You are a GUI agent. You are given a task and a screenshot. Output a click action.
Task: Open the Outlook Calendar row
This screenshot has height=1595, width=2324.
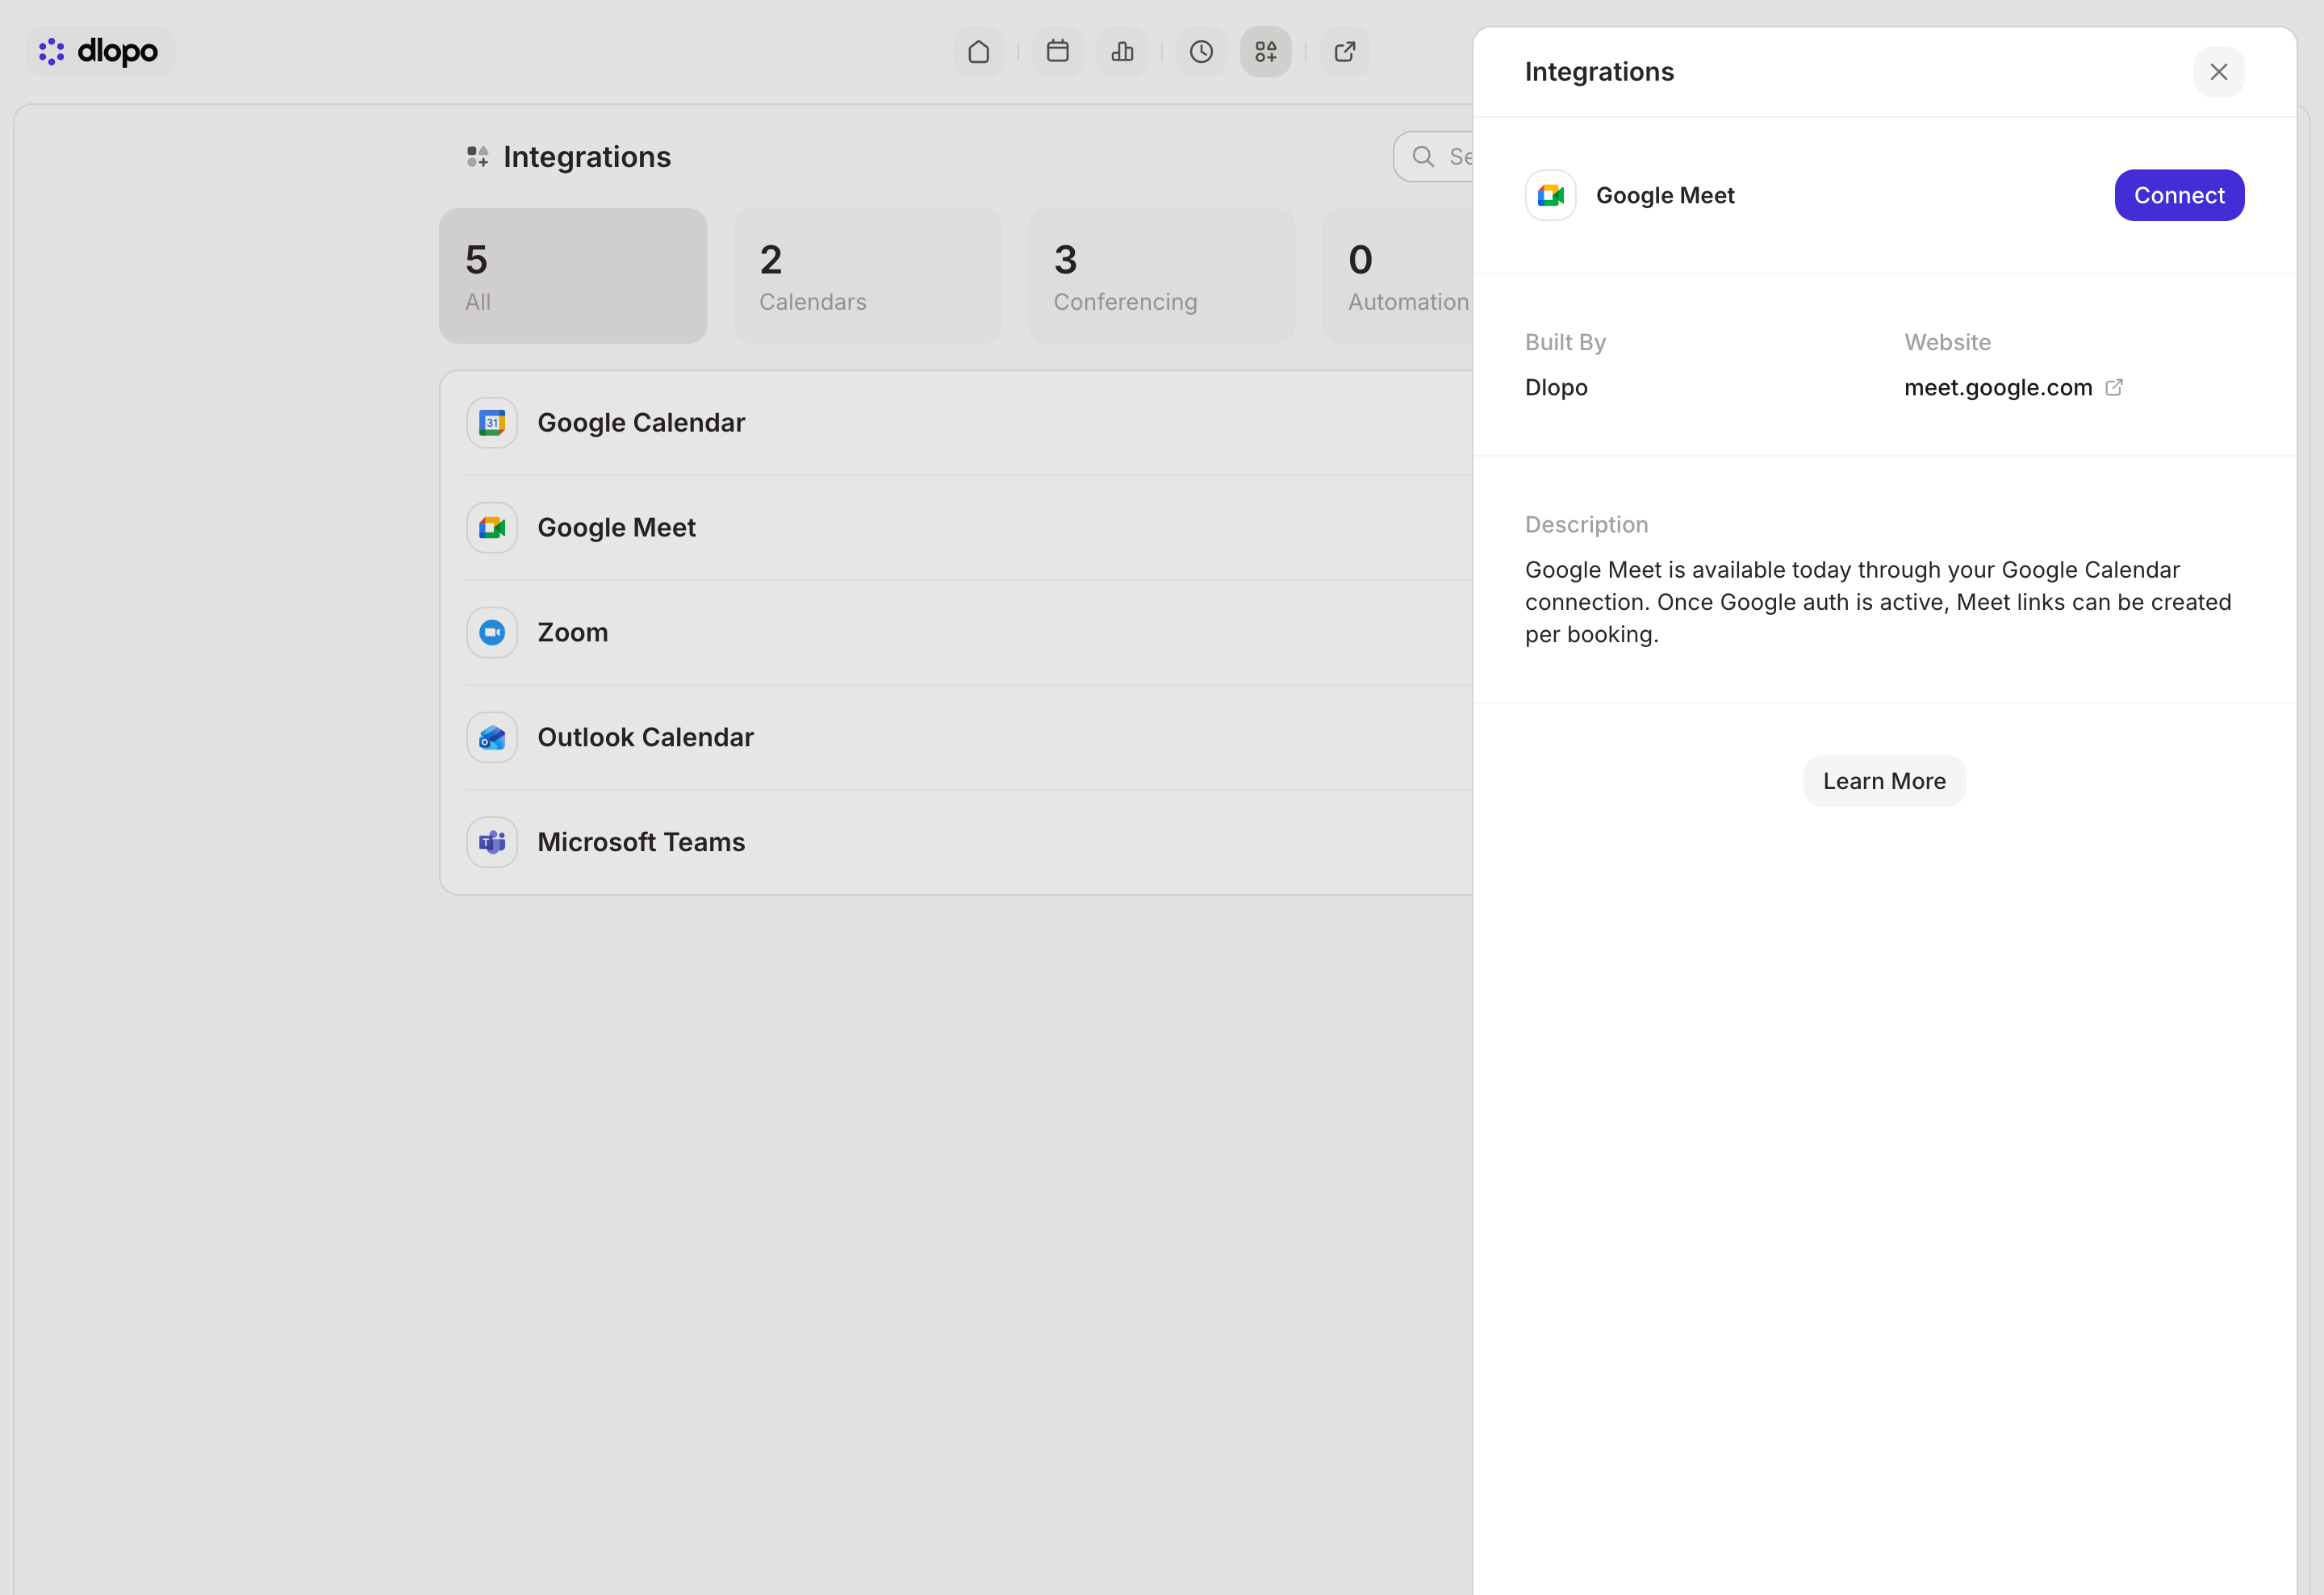click(957, 738)
